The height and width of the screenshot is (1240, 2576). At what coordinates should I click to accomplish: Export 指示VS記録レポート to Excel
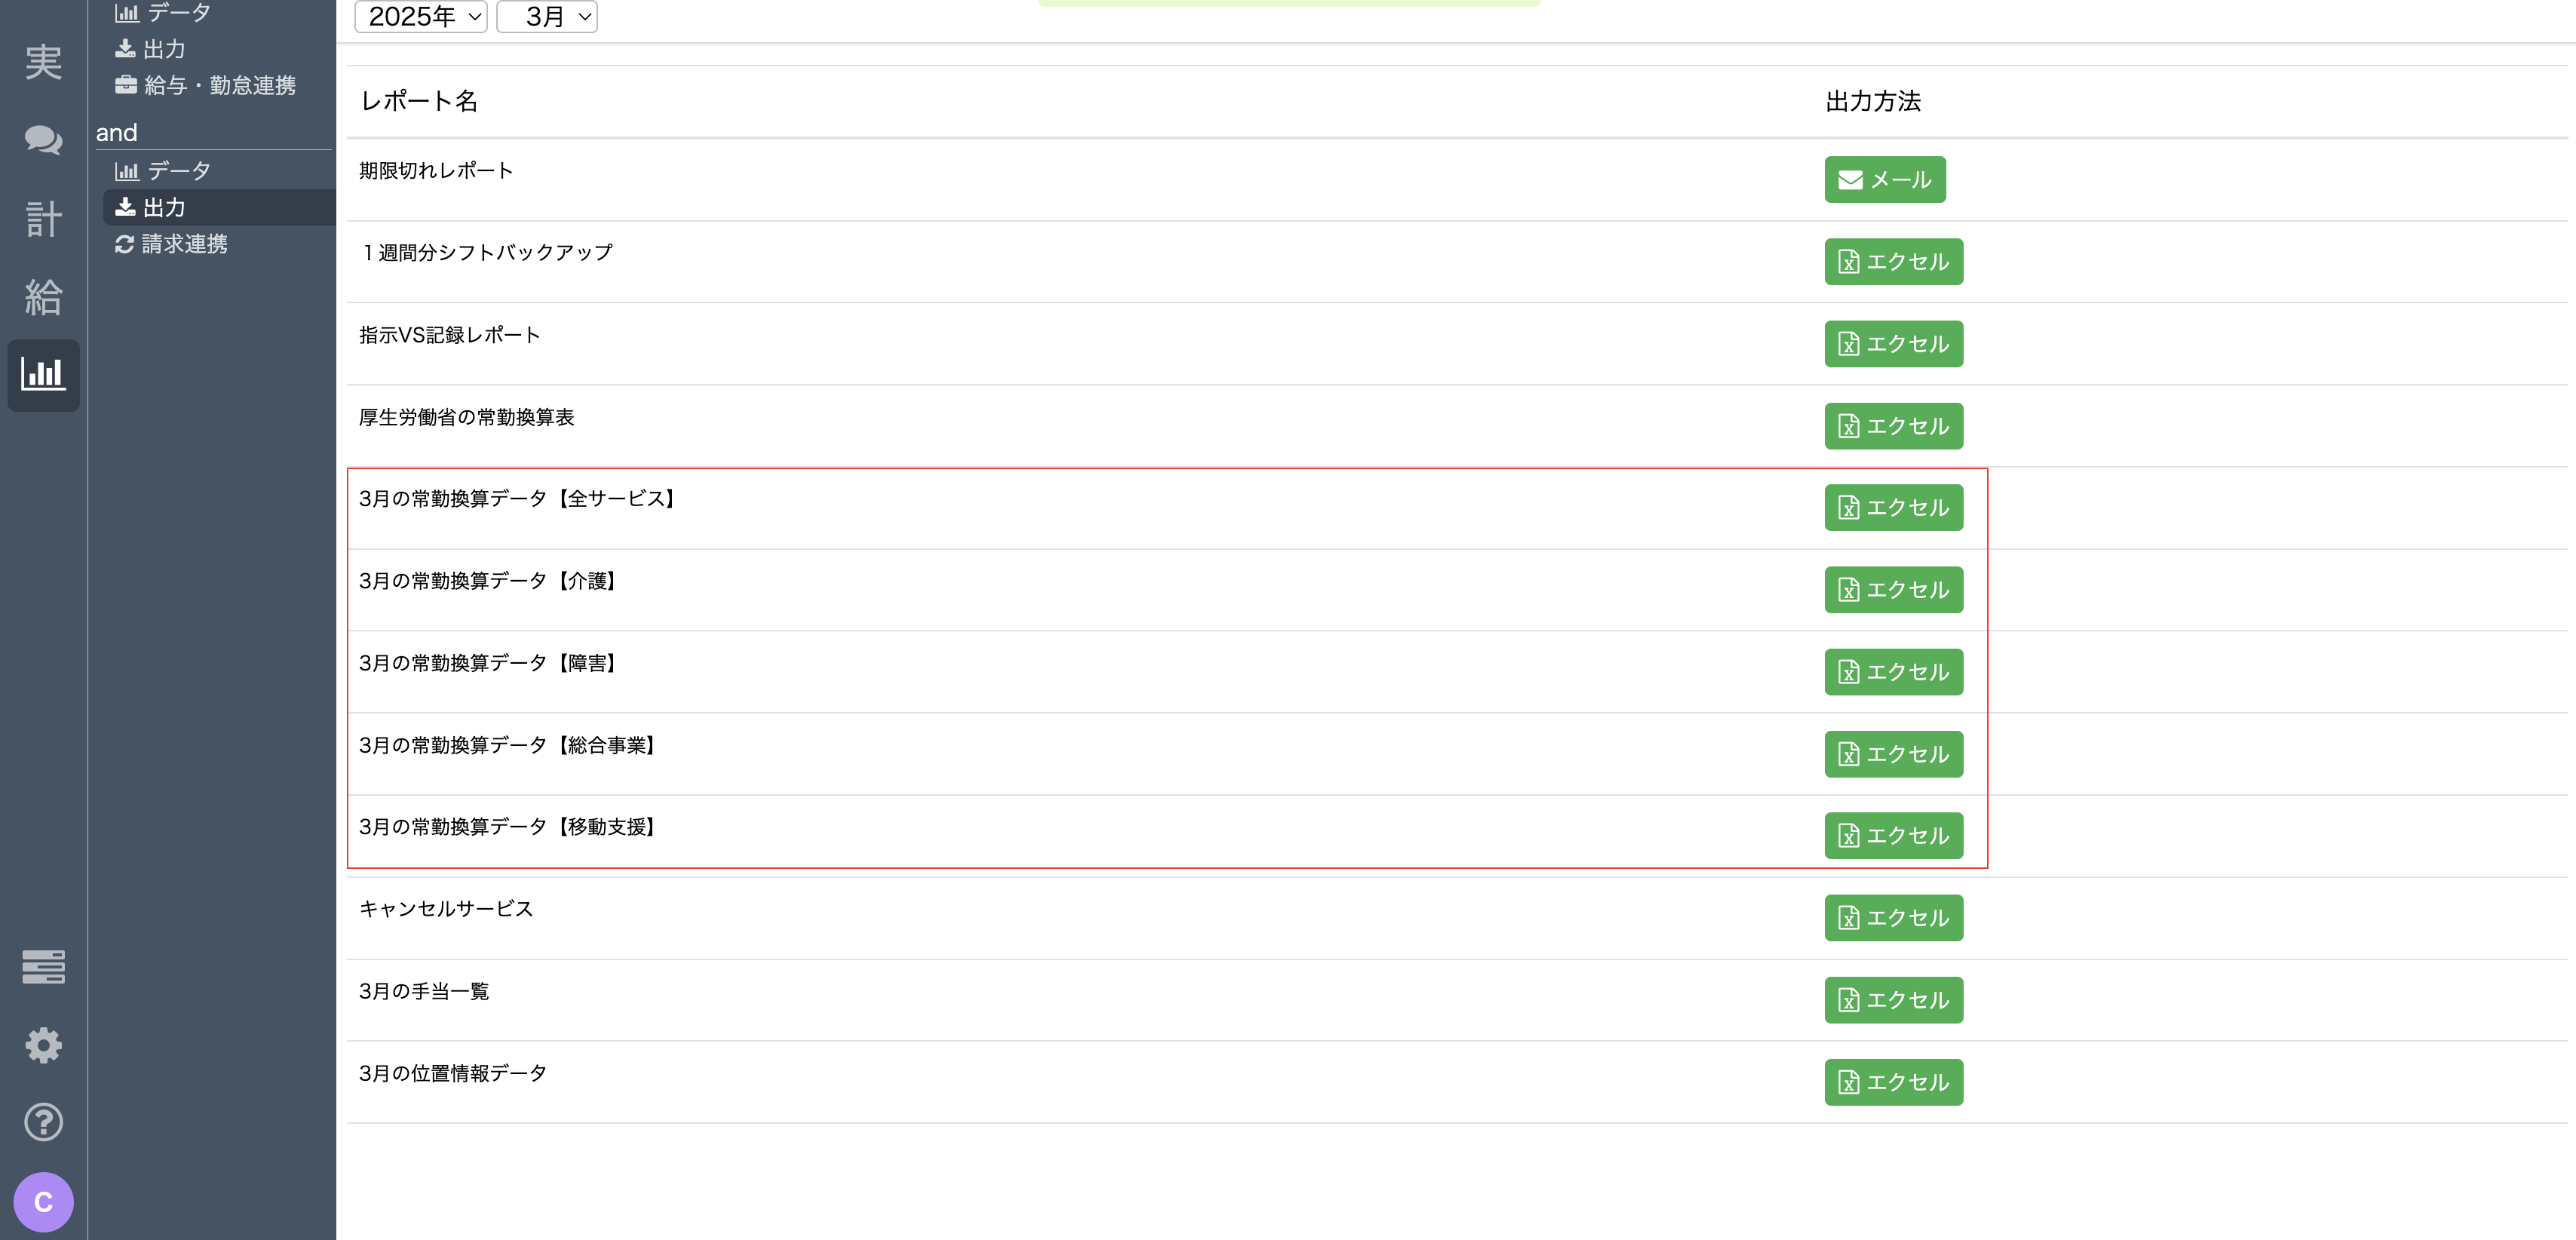coord(1893,344)
